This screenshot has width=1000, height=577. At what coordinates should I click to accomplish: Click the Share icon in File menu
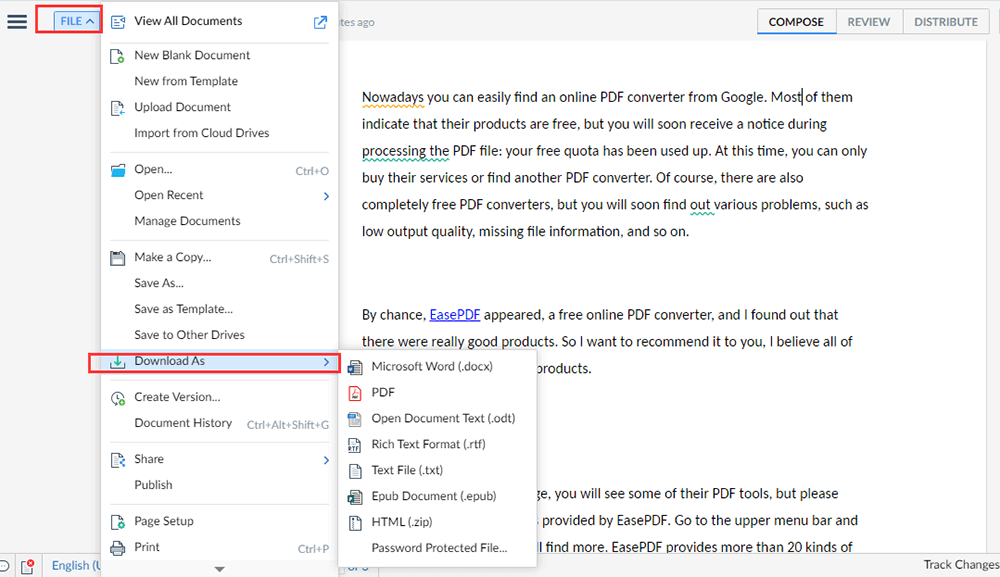(117, 460)
